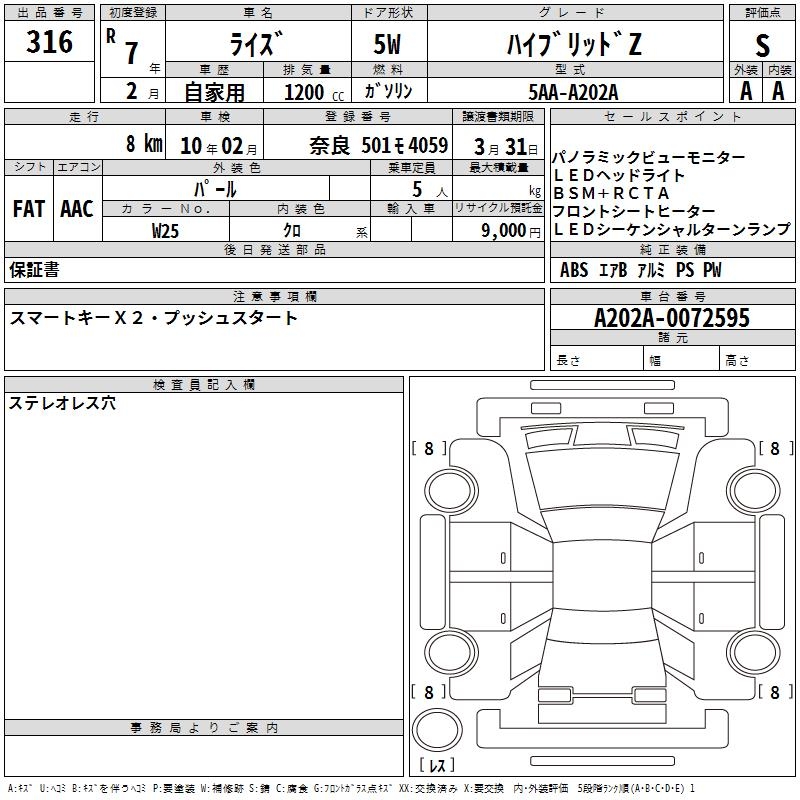
Task: Select the 高さ dimension field
Action: (757, 359)
